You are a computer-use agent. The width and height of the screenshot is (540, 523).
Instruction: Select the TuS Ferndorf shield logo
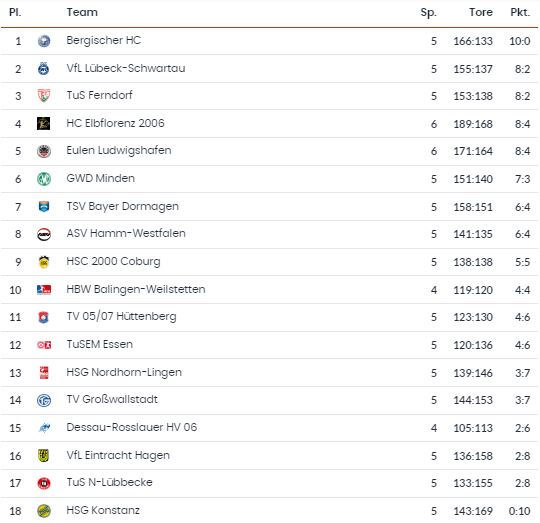[x=44, y=96]
